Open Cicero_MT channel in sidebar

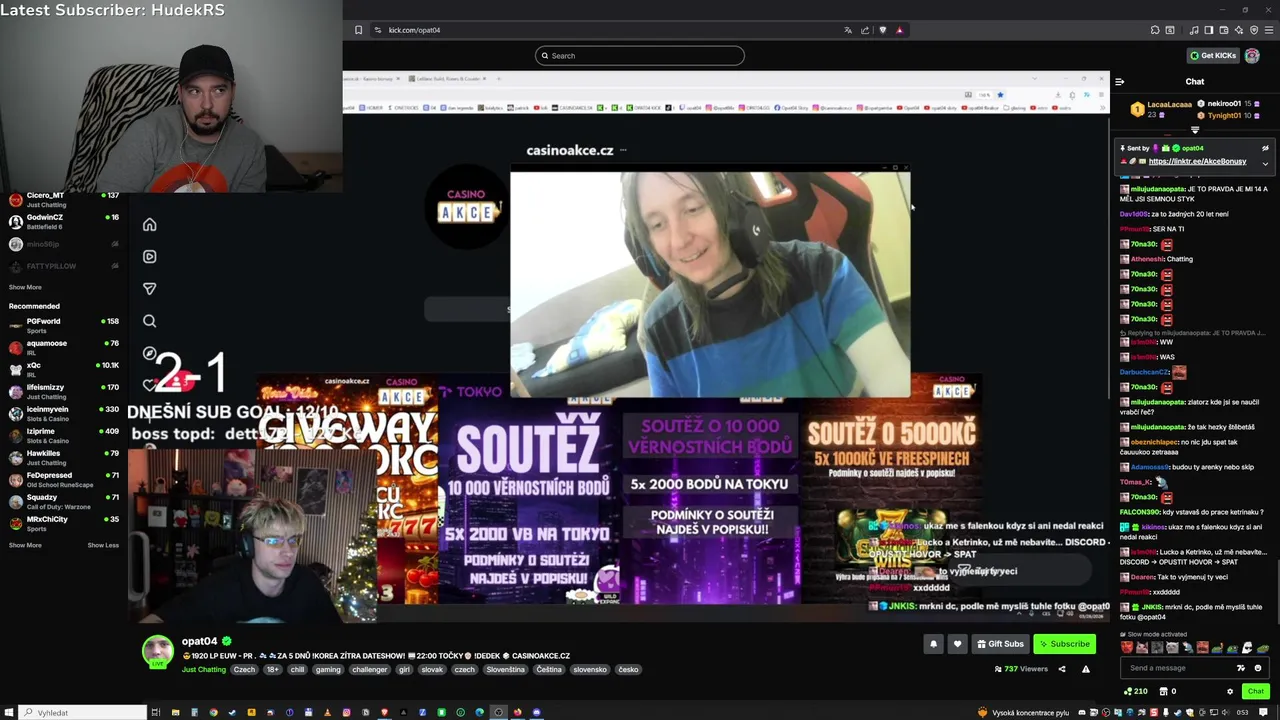(62, 199)
